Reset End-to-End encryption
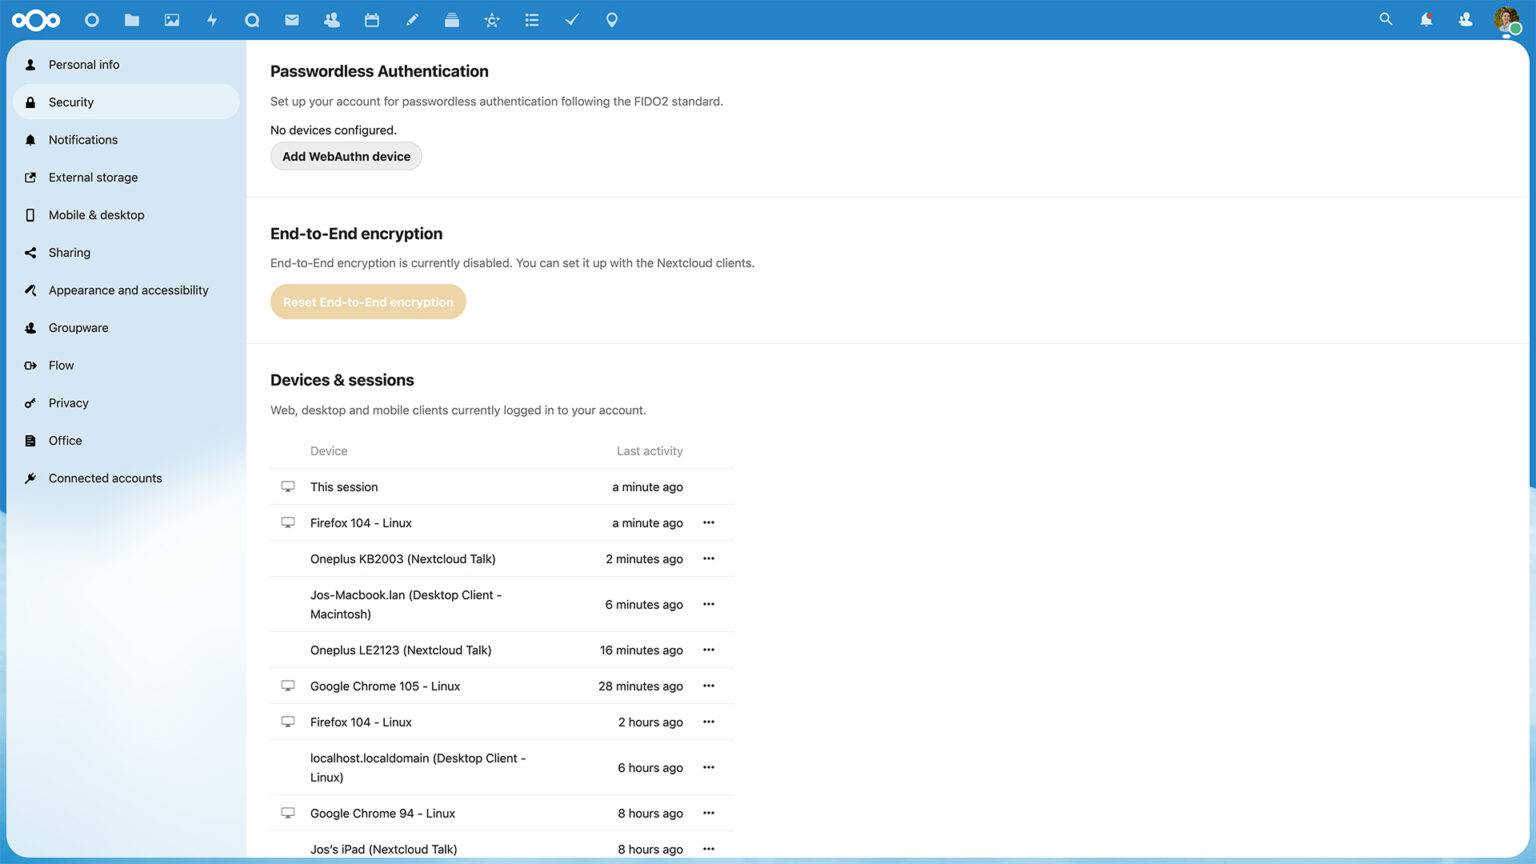This screenshot has width=1536, height=864. pos(368,301)
